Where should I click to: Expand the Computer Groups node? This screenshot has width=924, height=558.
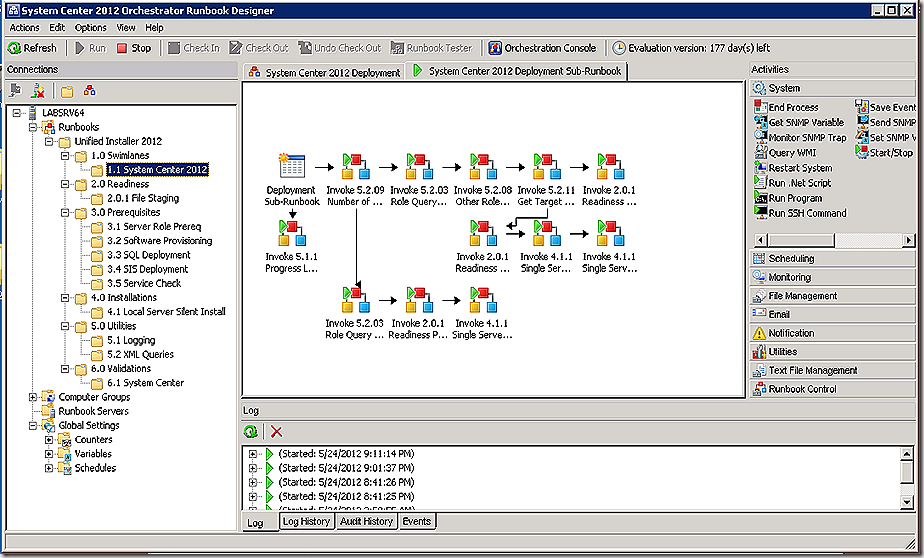tap(33, 397)
